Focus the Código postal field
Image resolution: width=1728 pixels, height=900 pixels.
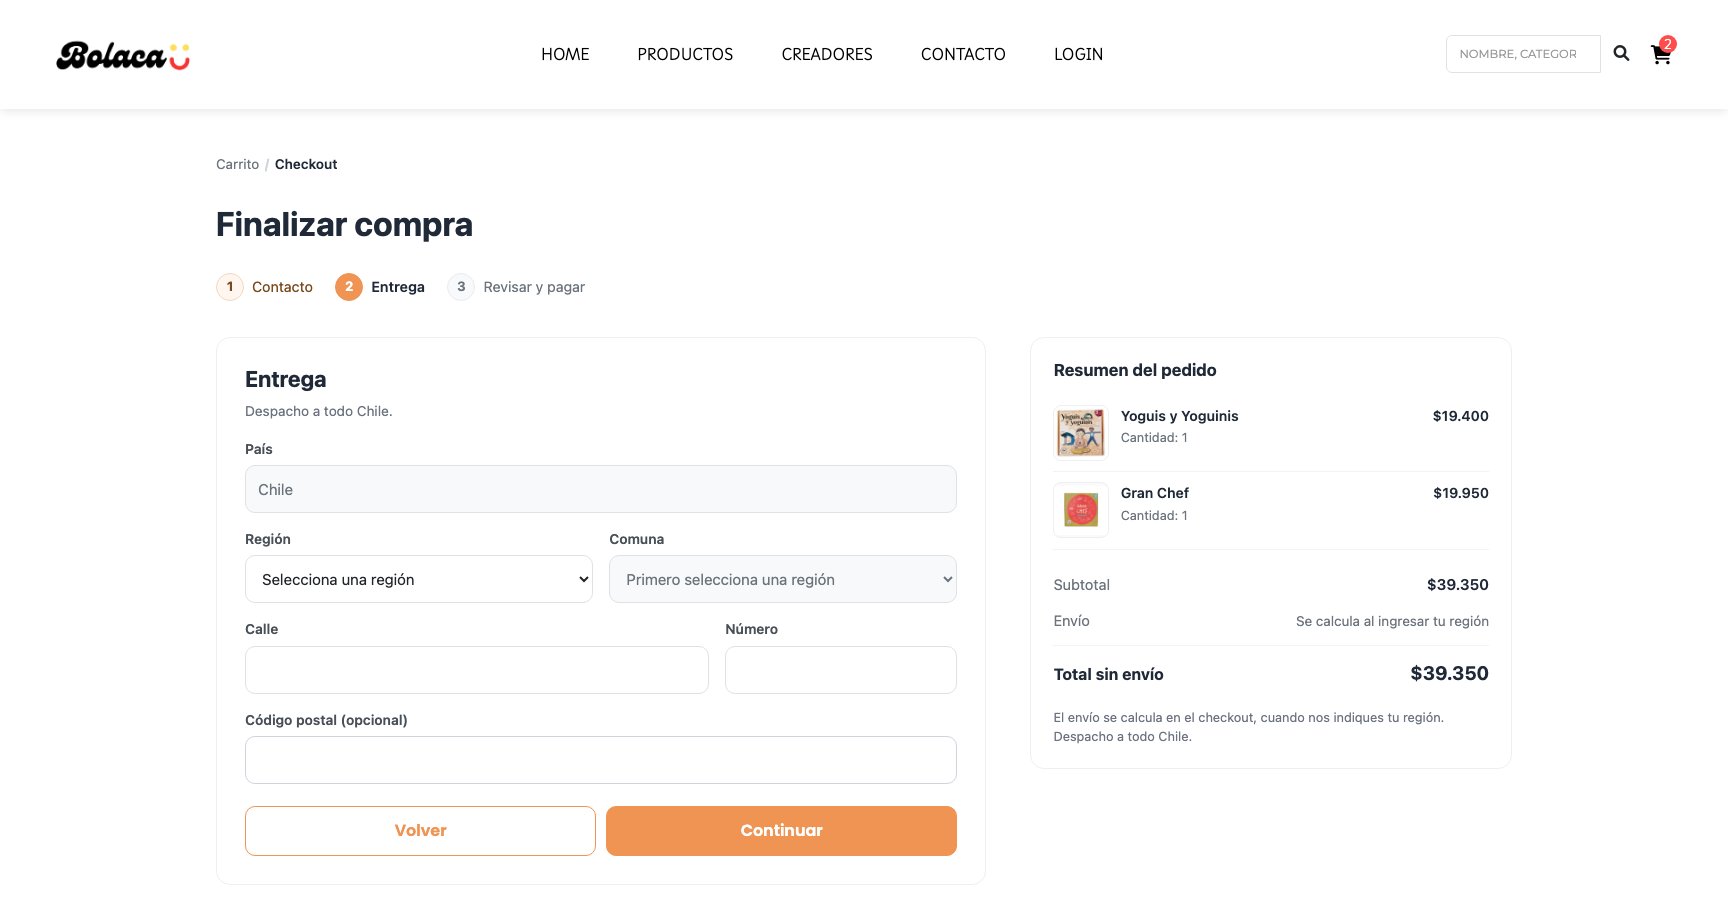[x=601, y=760]
